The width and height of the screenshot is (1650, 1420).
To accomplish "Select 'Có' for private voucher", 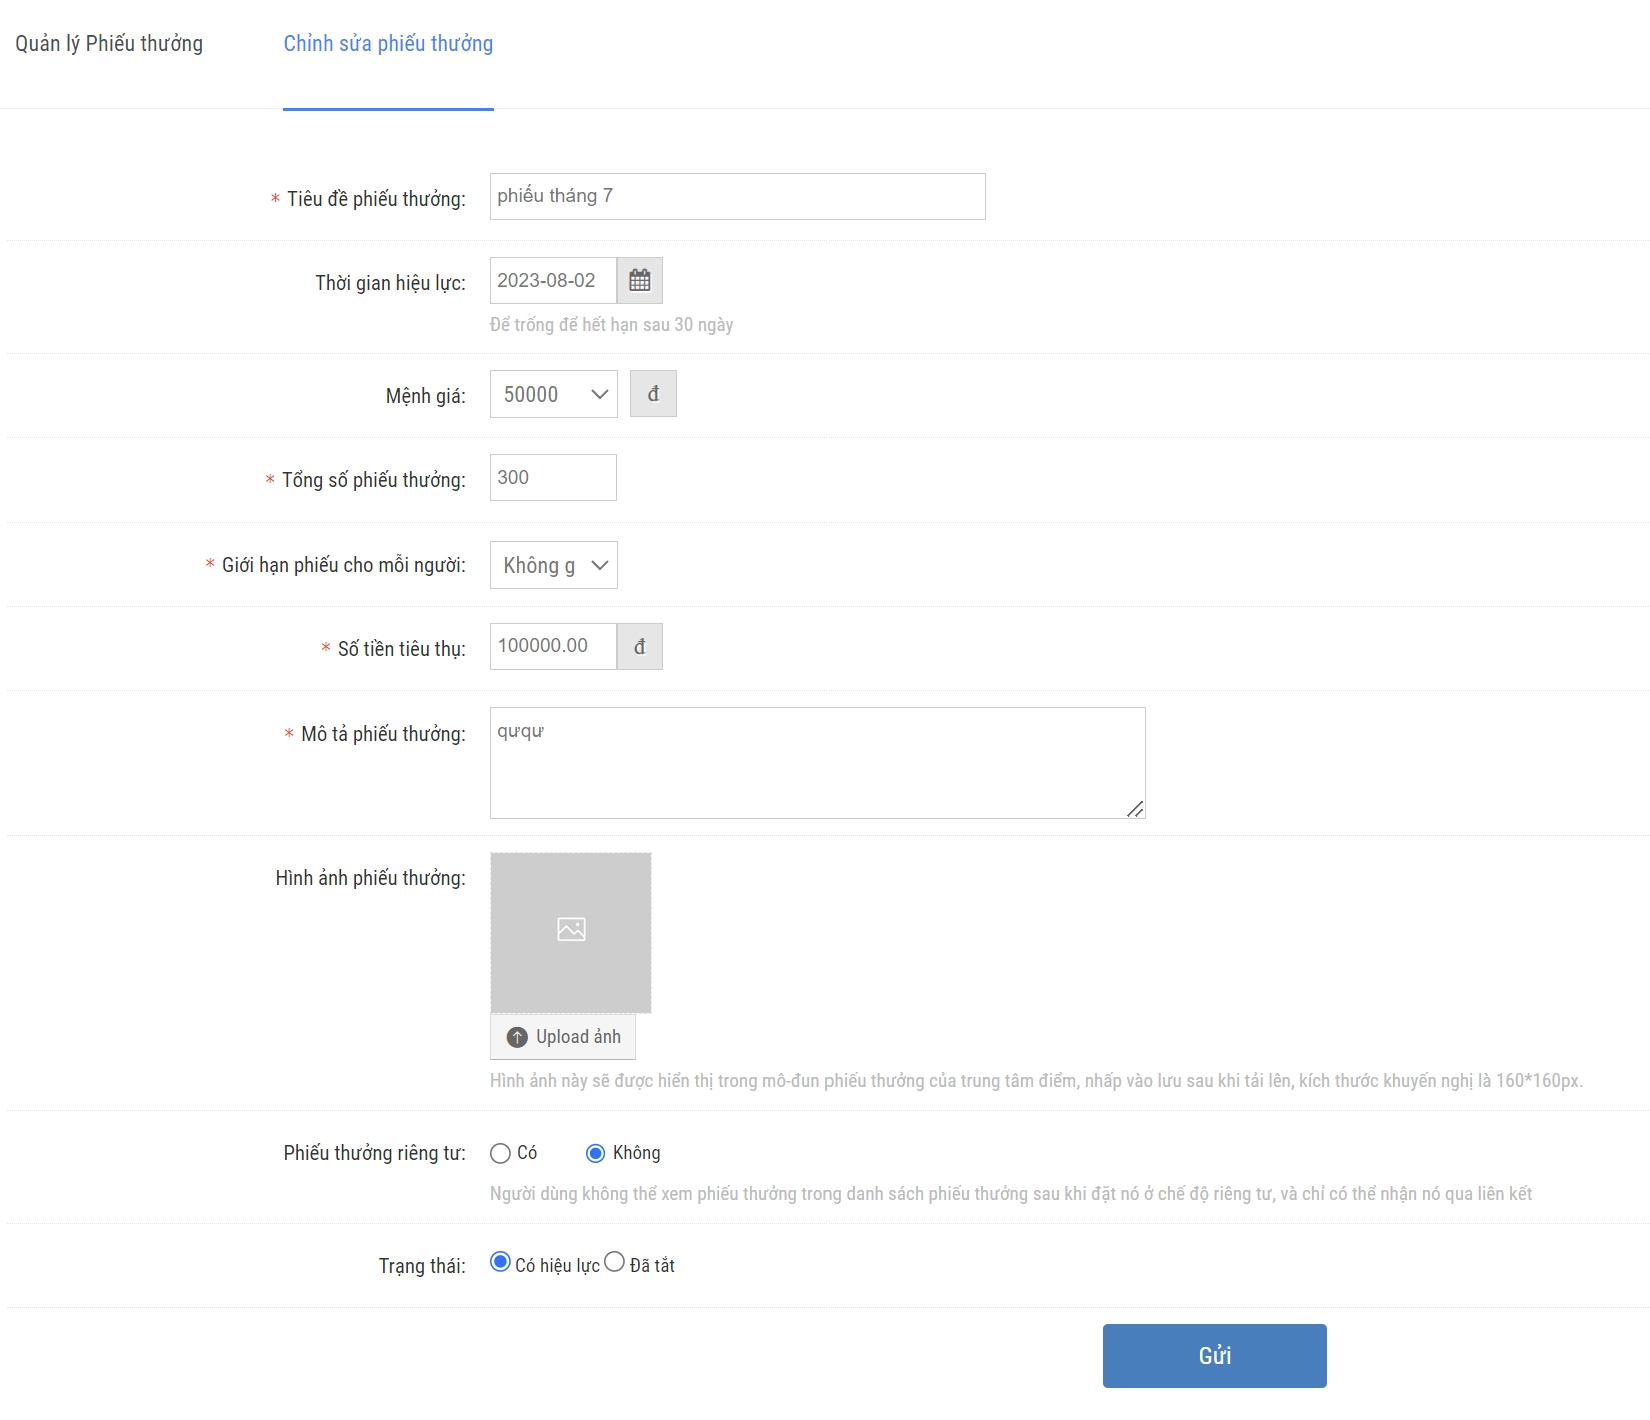I will point(501,1154).
